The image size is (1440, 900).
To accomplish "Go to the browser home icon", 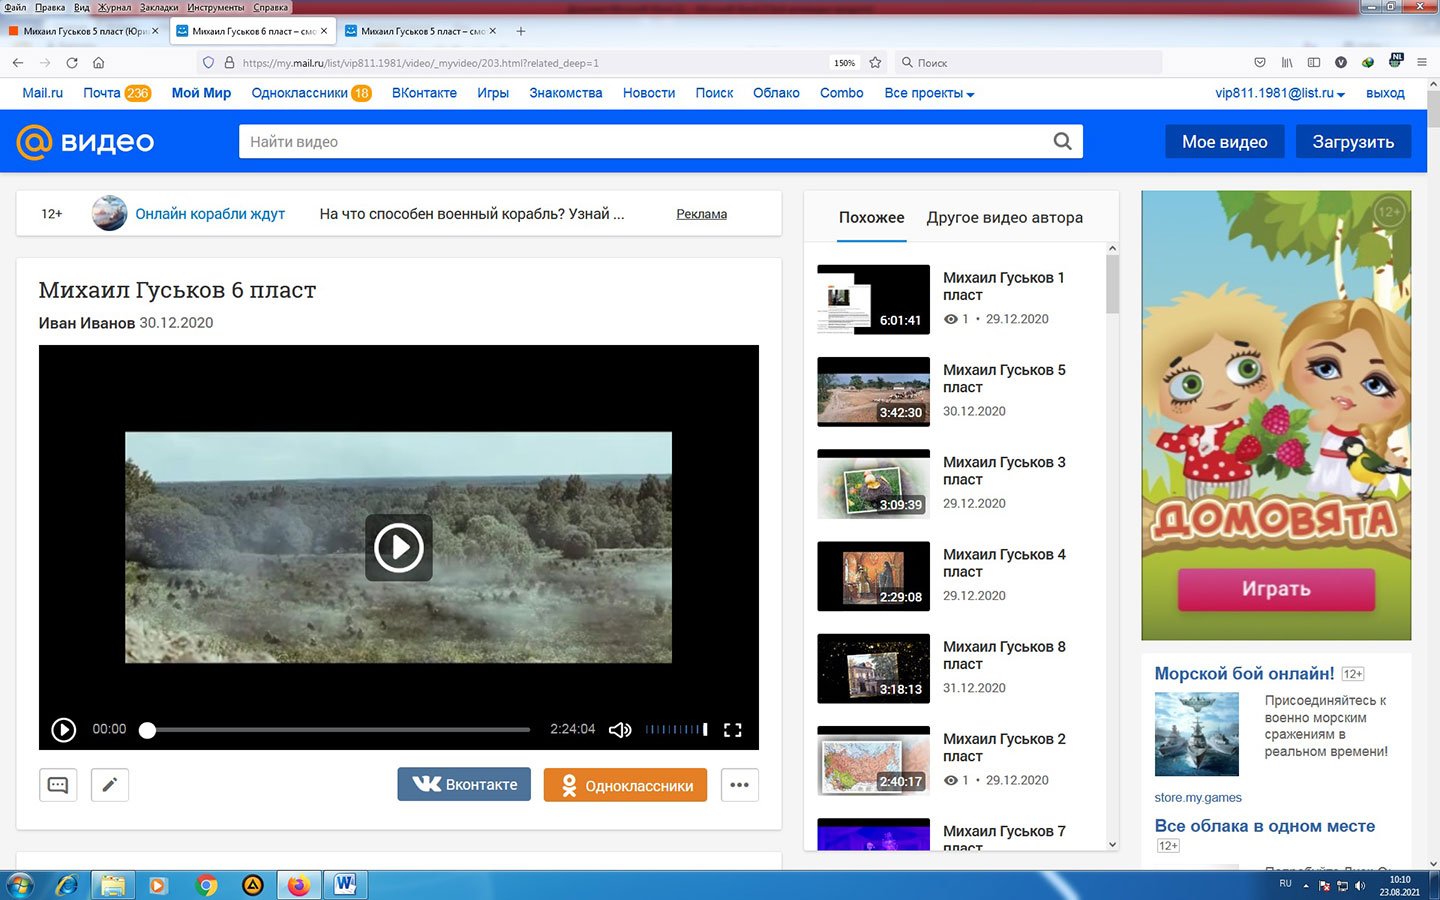I will click(98, 62).
